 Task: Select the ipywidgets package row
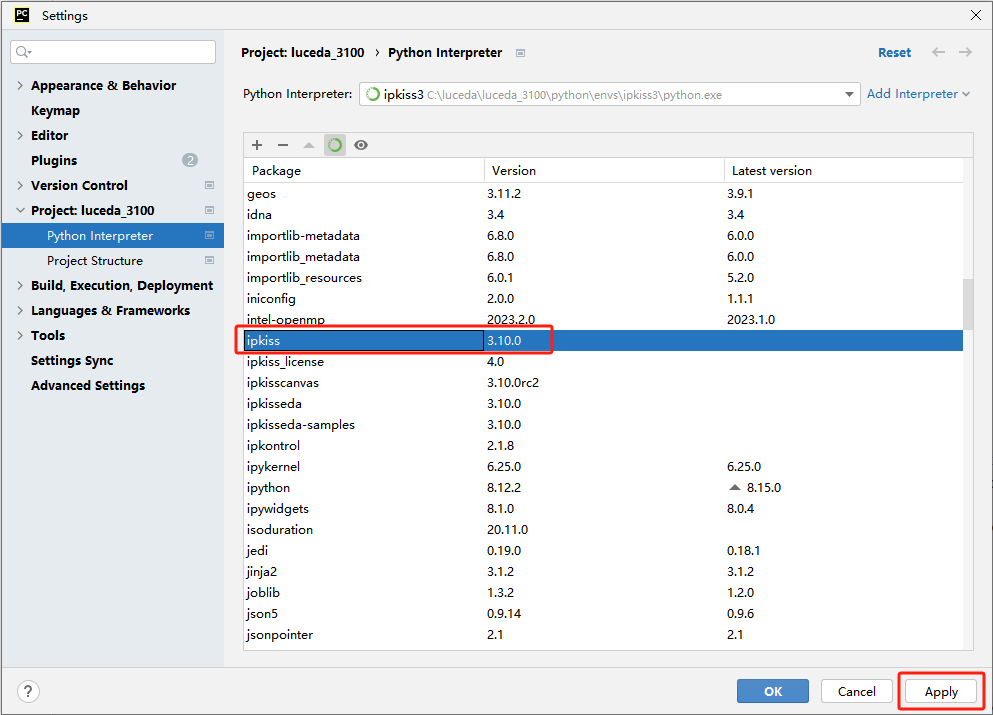point(604,509)
